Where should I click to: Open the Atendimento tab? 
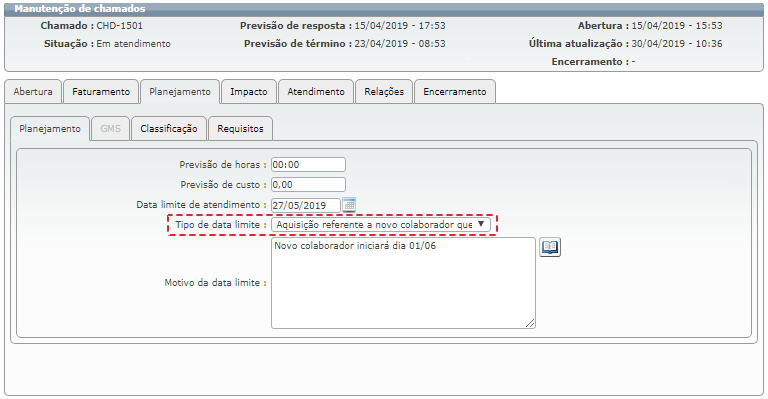click(316, 92)
